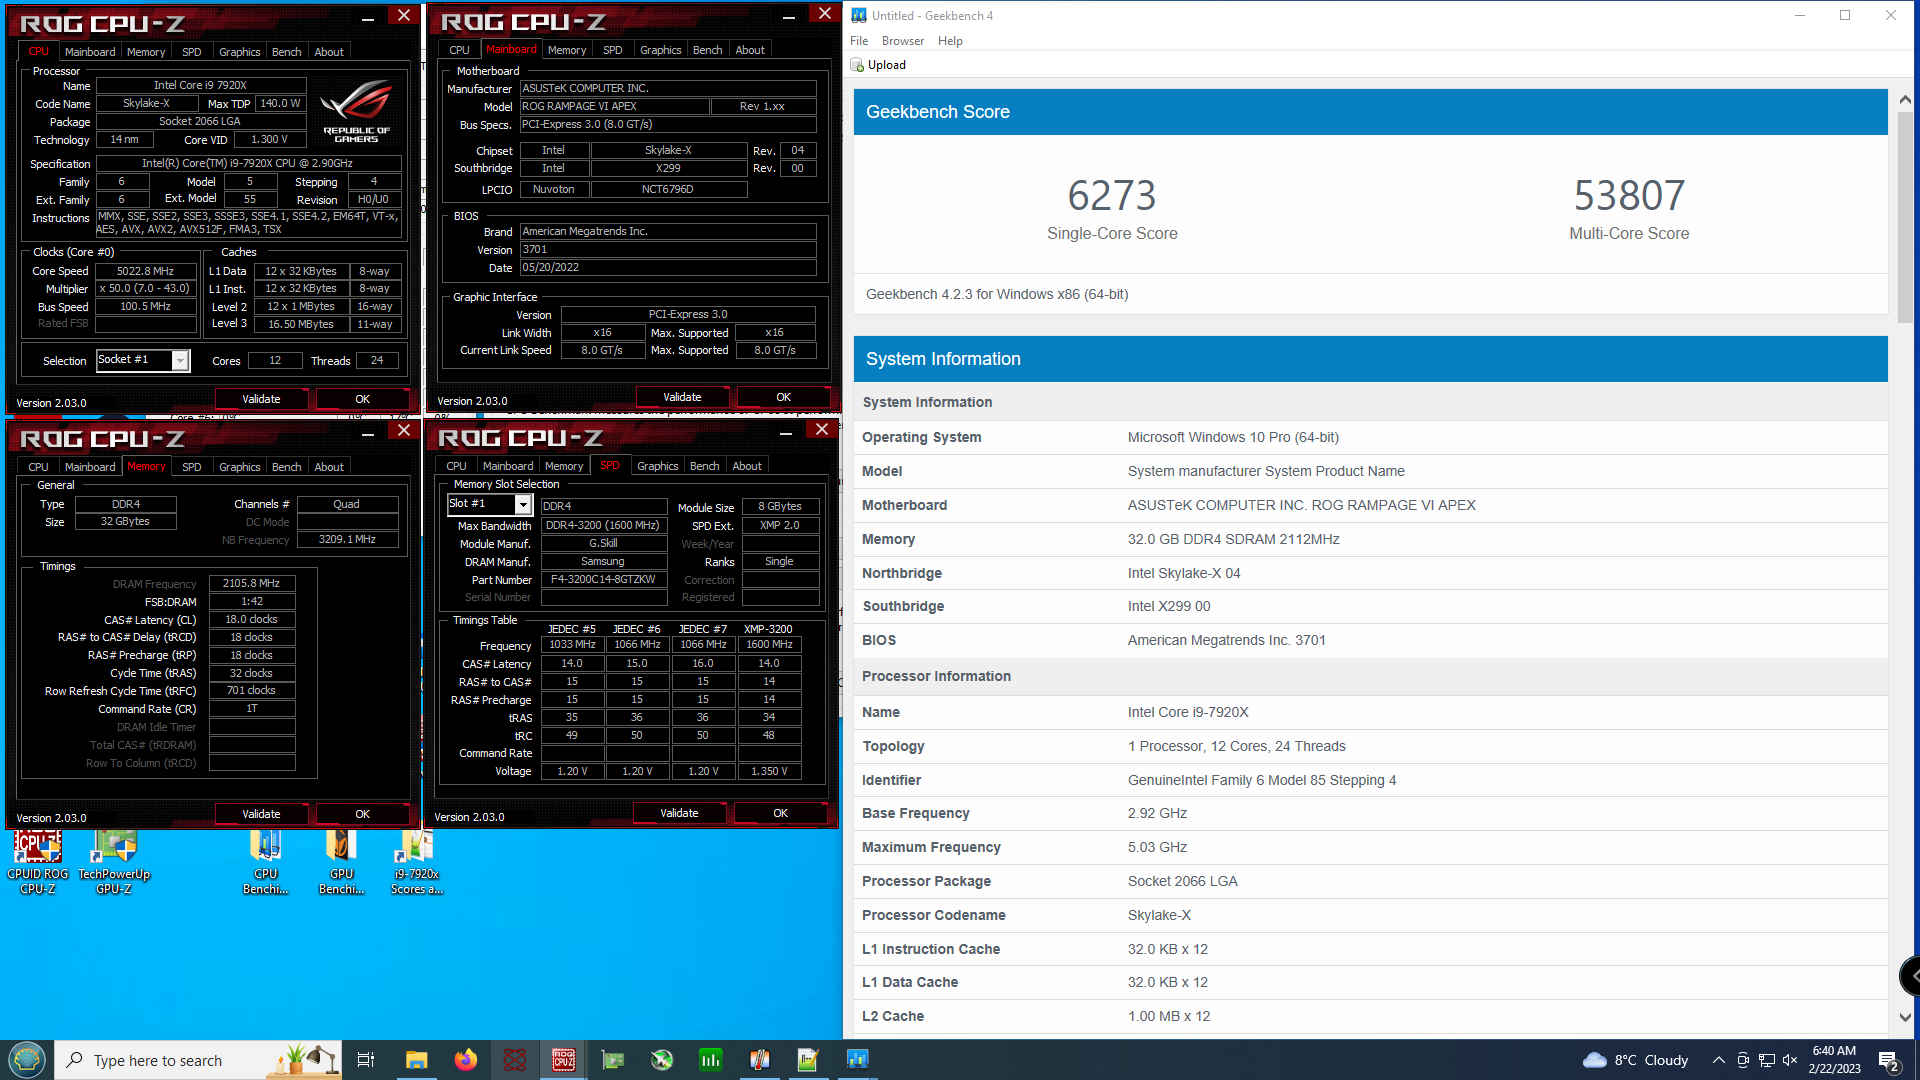Viewport: 1920px width, 1080px height.
Task: Click the taskbar clock showing 6:40 AM
Action: pyautogui.click(x=1834, y=1060)
